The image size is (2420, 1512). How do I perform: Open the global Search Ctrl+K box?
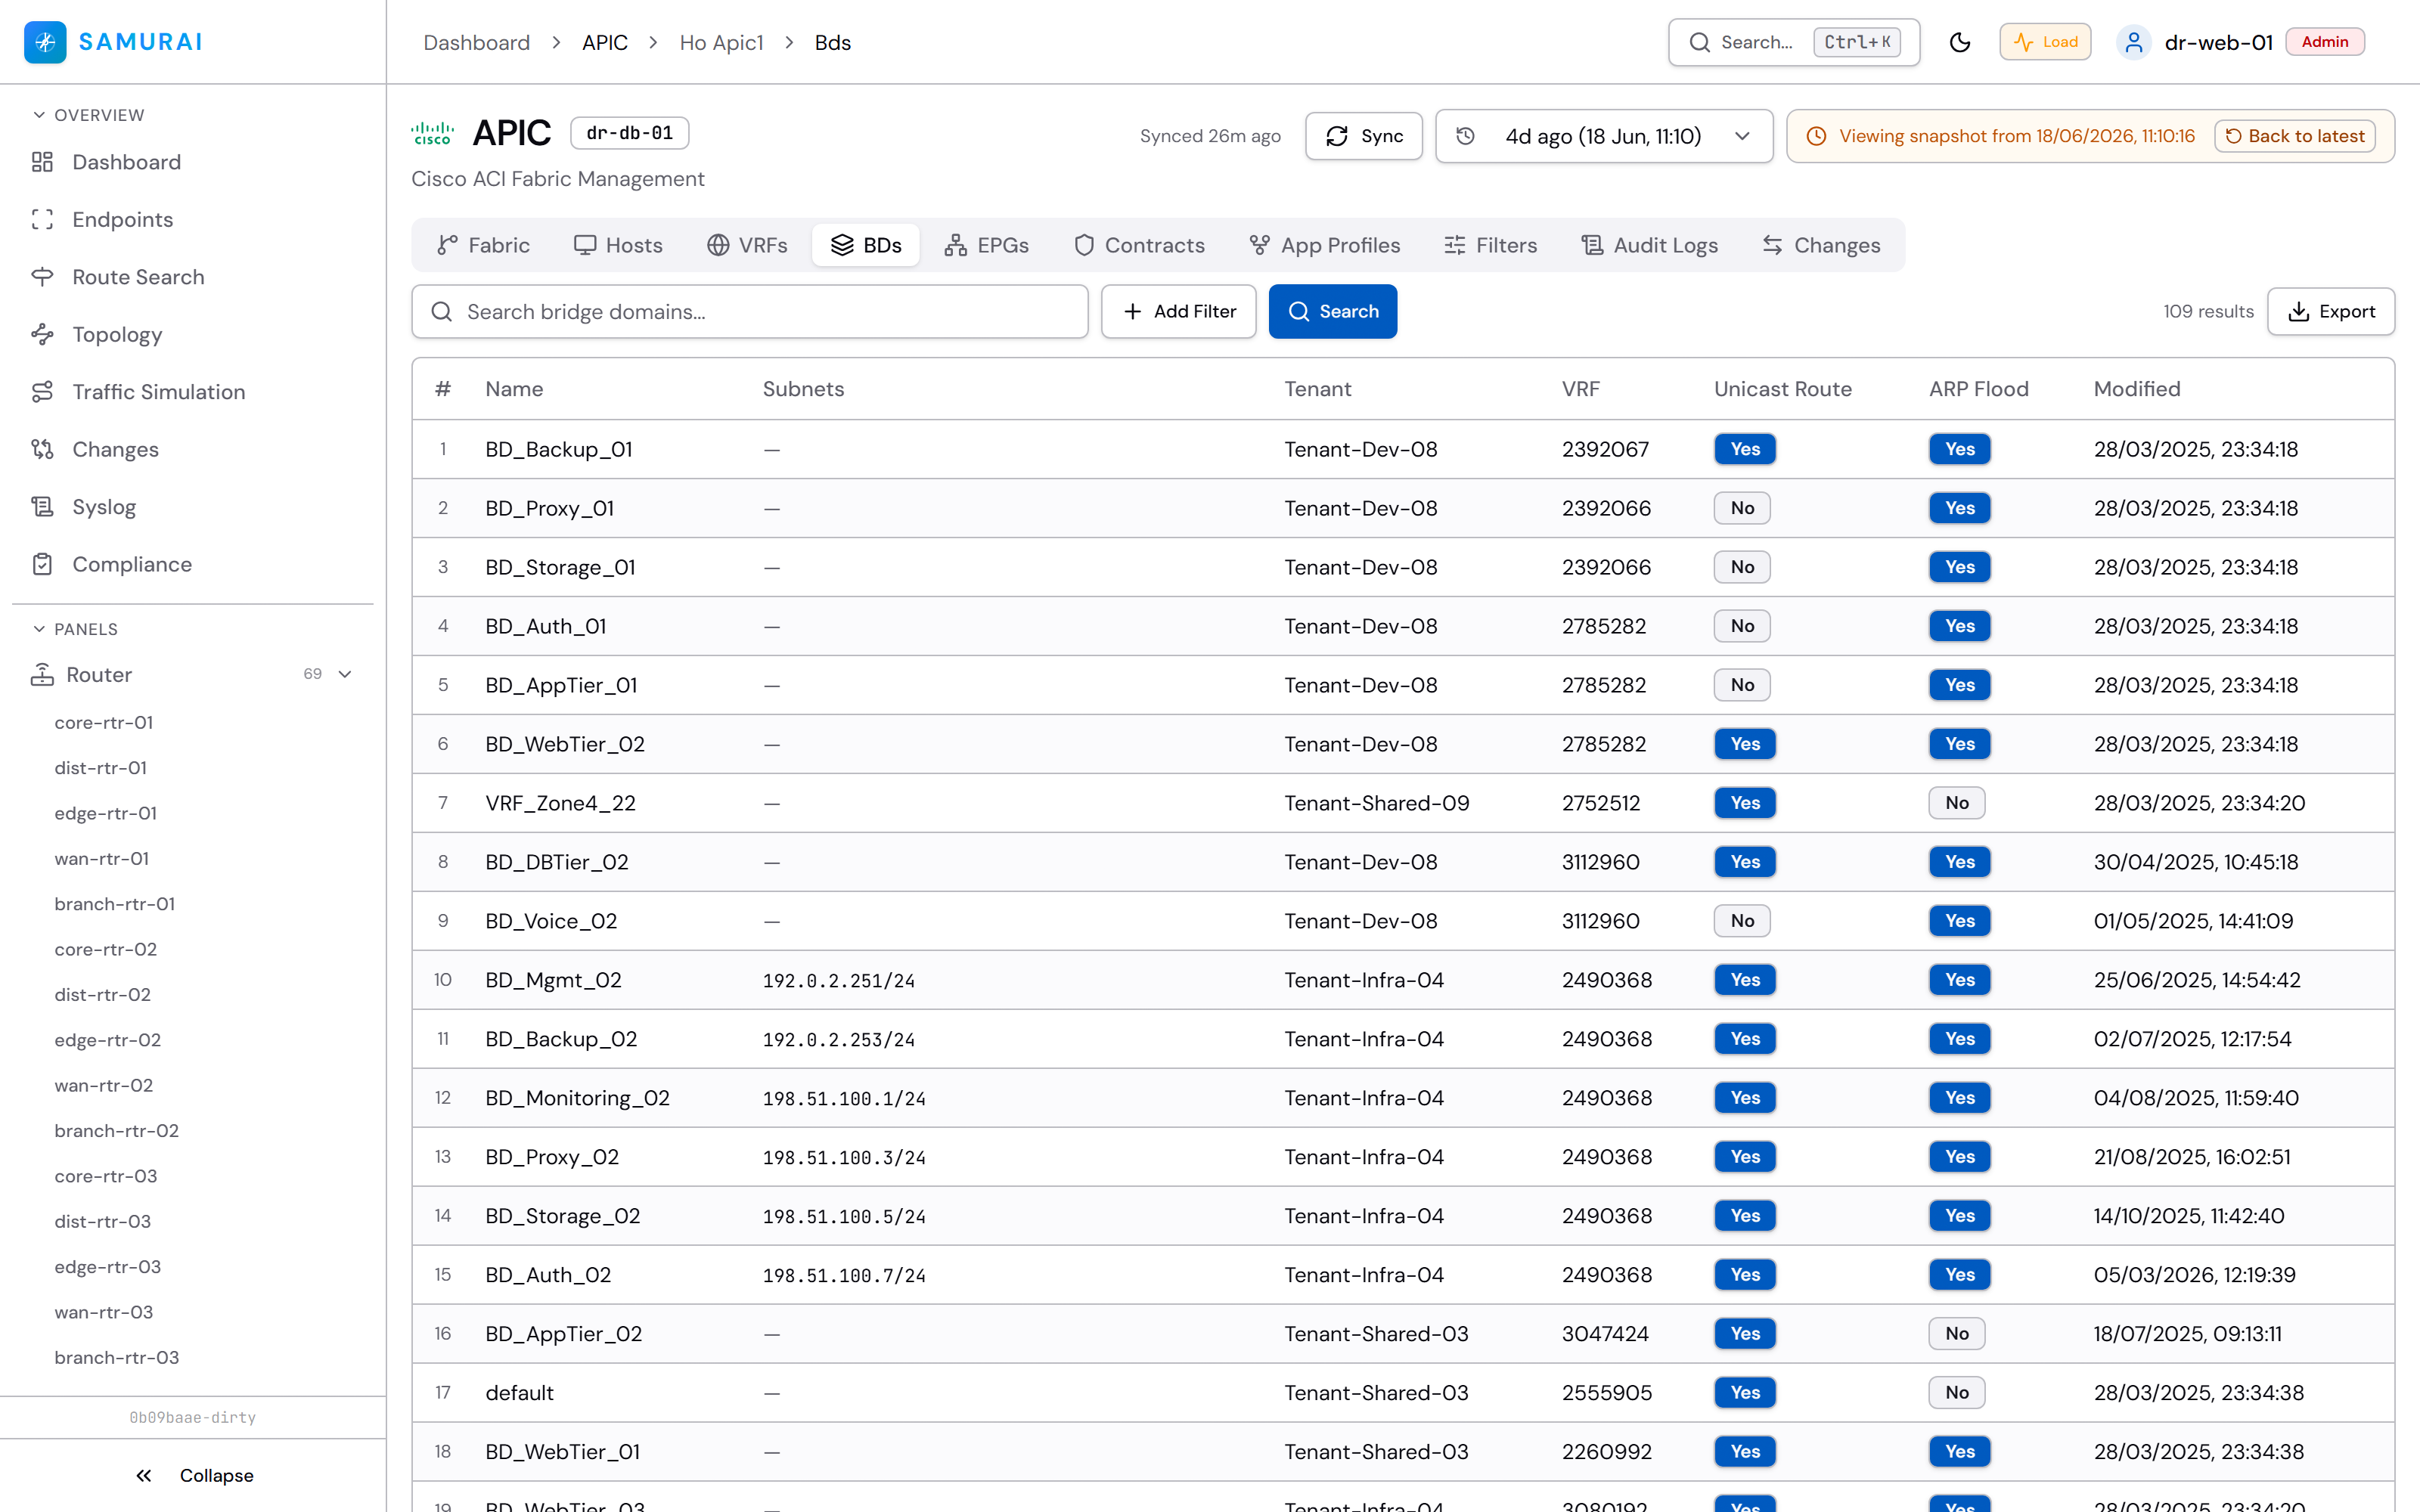[1793, 42]
